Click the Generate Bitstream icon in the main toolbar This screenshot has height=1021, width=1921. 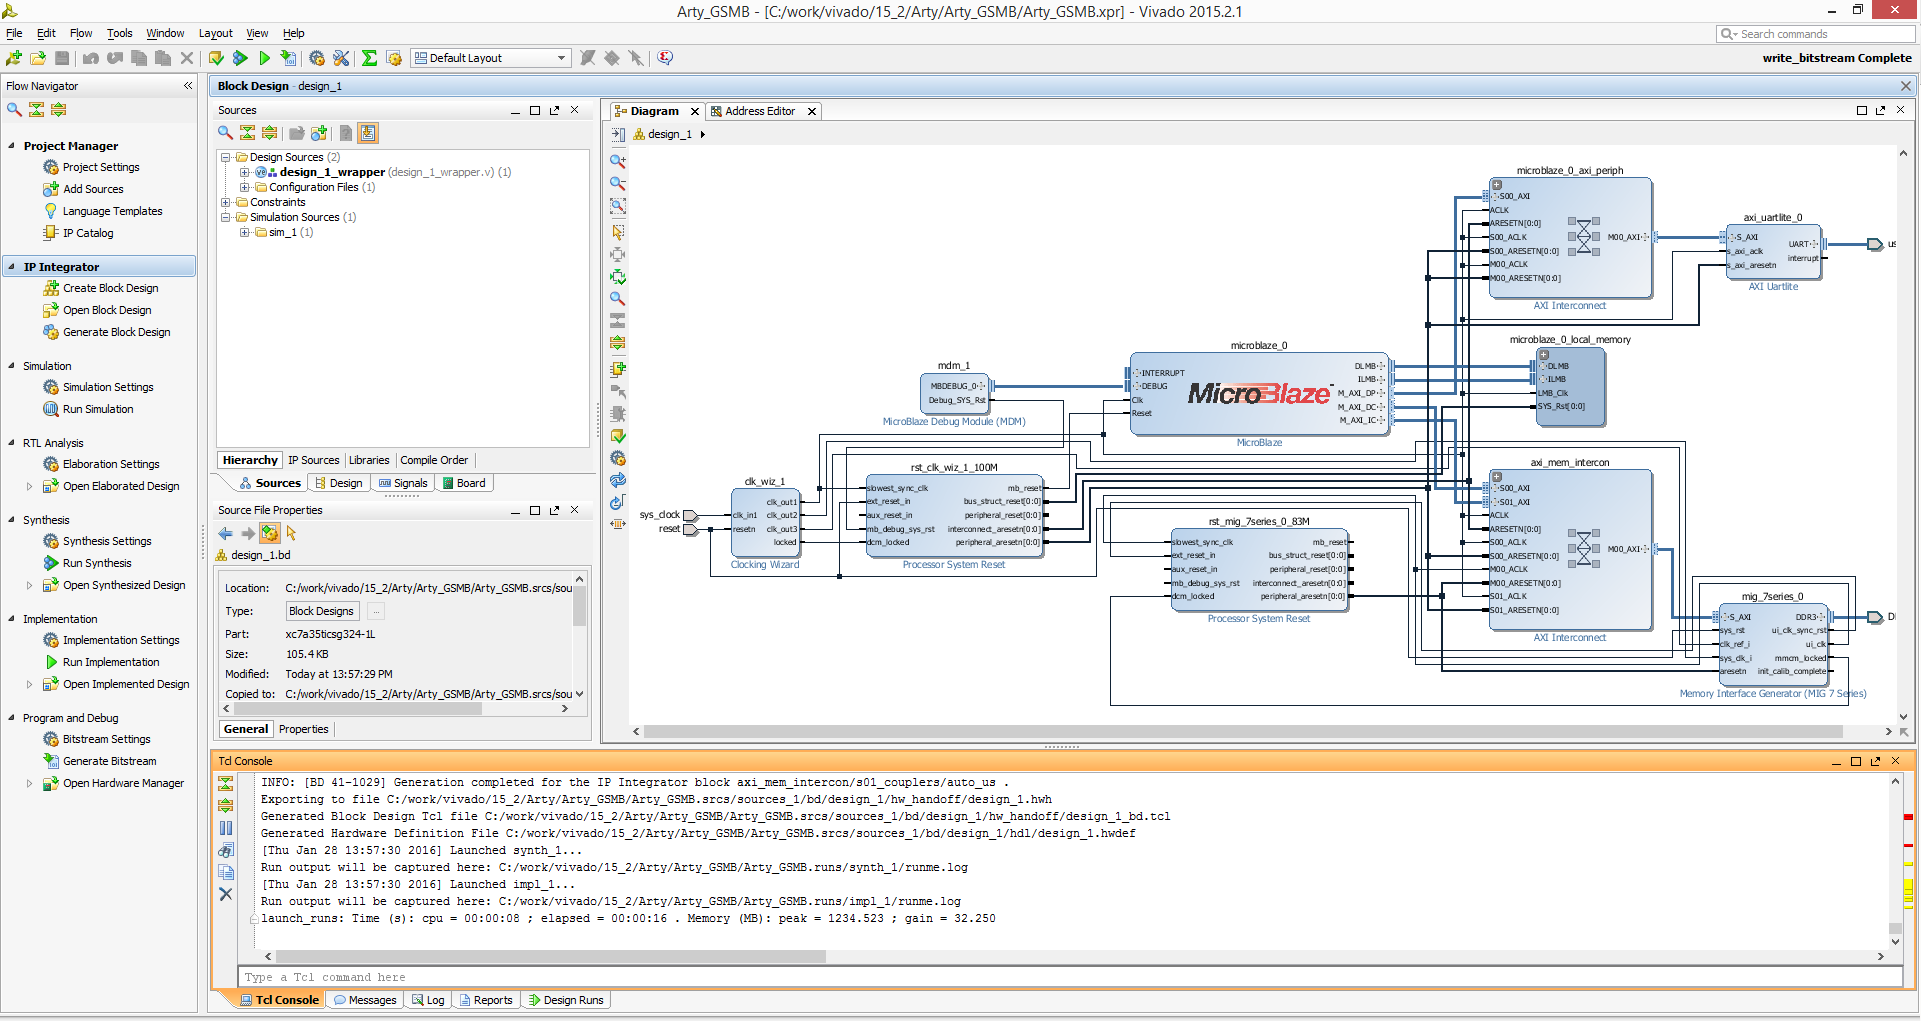pyautogui.click(x=288, y=58)
